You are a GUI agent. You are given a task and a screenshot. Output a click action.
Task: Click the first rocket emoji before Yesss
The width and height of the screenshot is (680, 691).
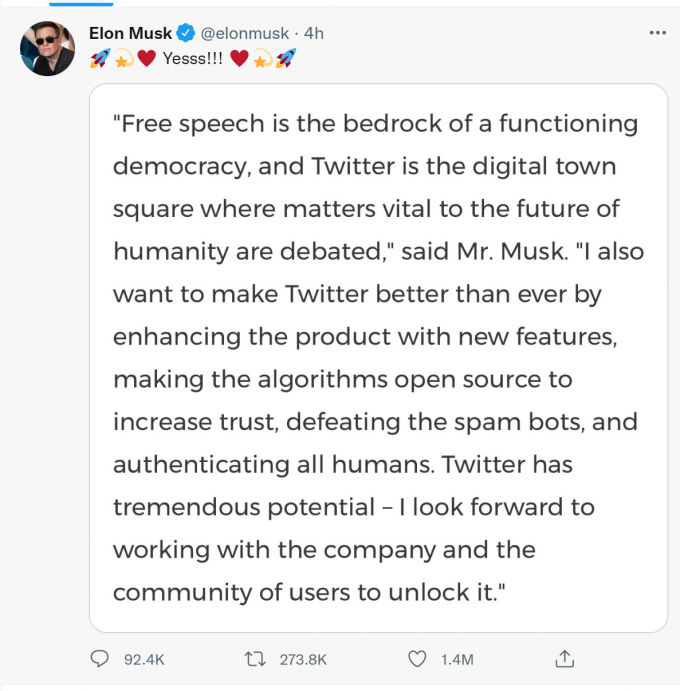pyautogui.click(x=99, y=59)
